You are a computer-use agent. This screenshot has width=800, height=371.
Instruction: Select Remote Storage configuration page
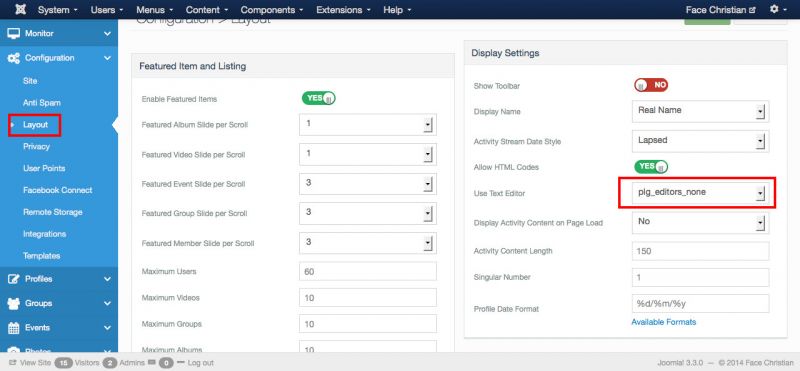click(x=53, y=212)
